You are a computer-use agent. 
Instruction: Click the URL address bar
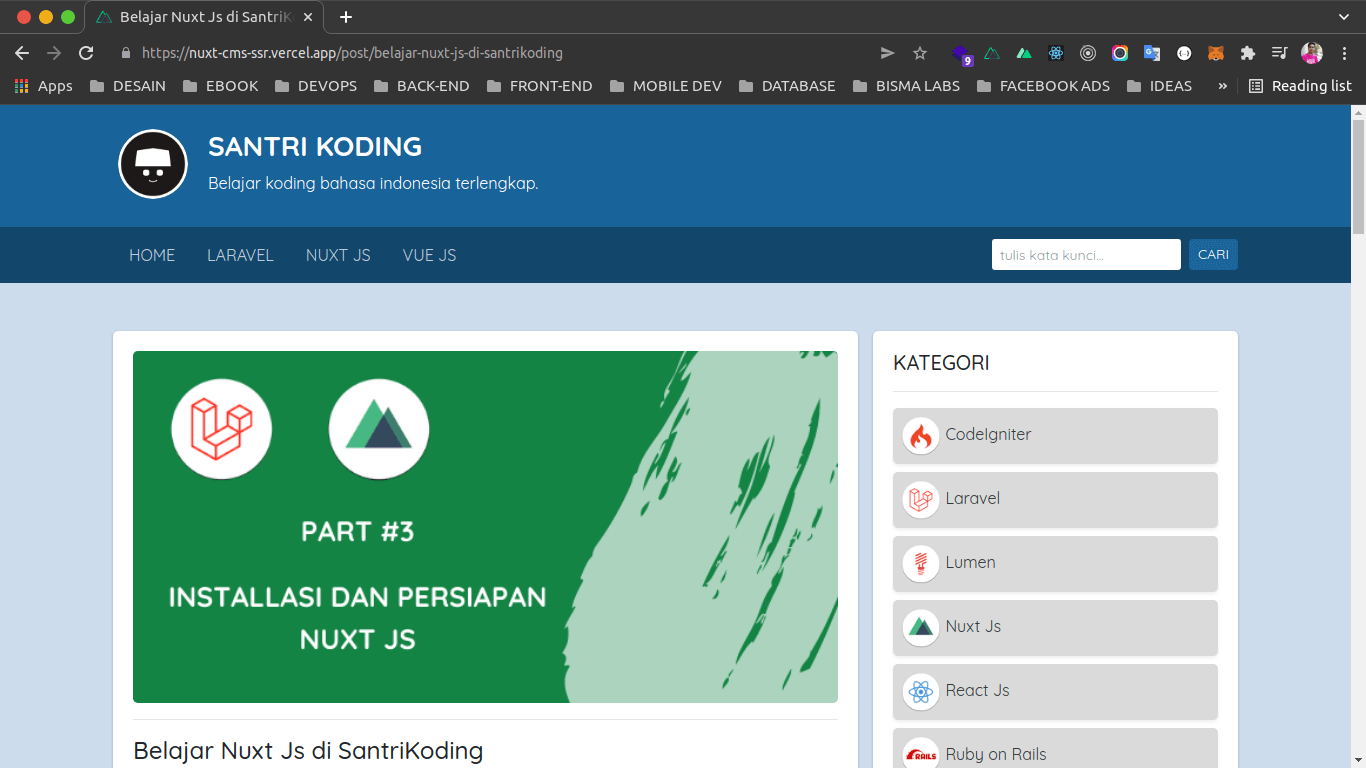click(x=500, y=53)
